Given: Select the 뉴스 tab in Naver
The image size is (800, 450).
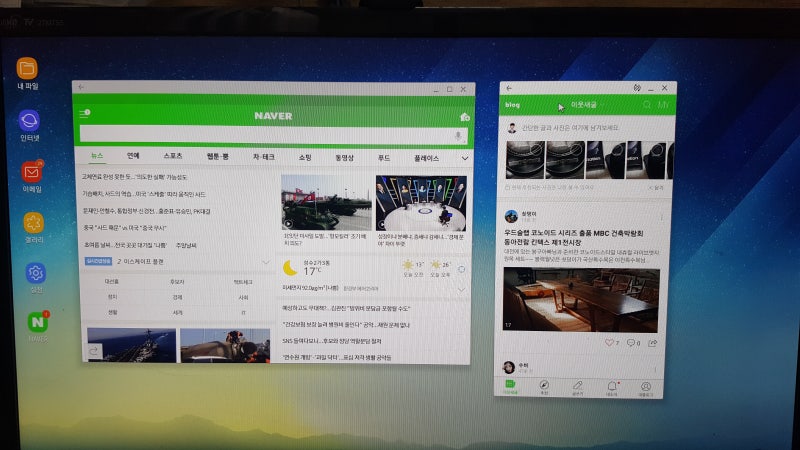Looking at the screenshot, I should pyautogui.click(x=97, y=156).
